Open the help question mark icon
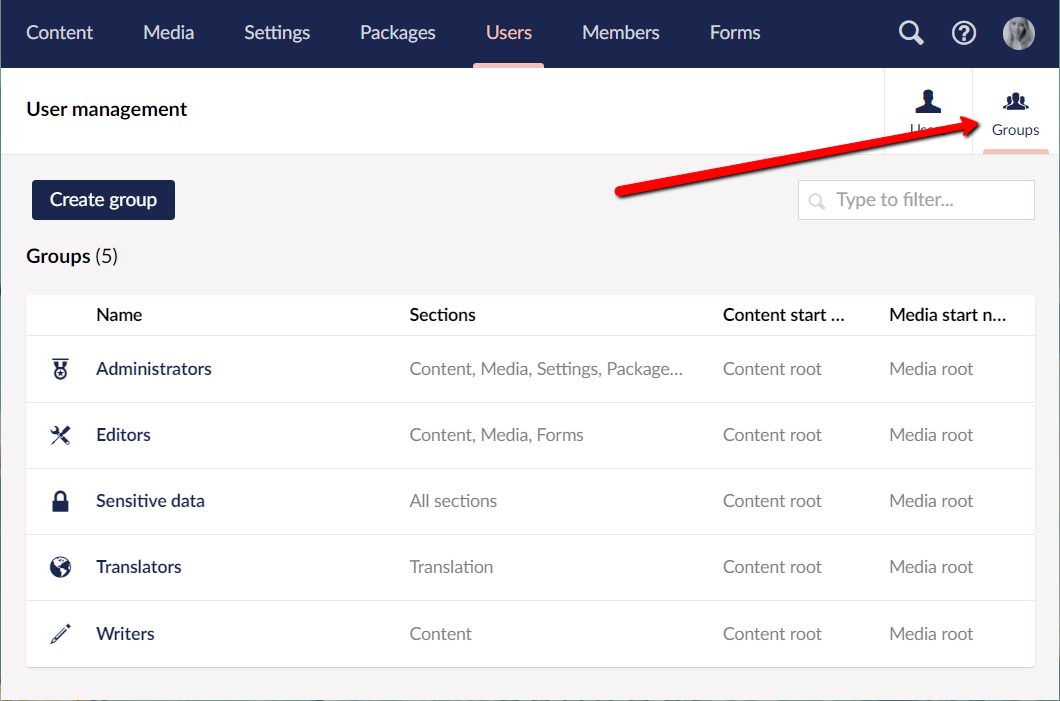The image size is (1060, 701). (963, 32)
